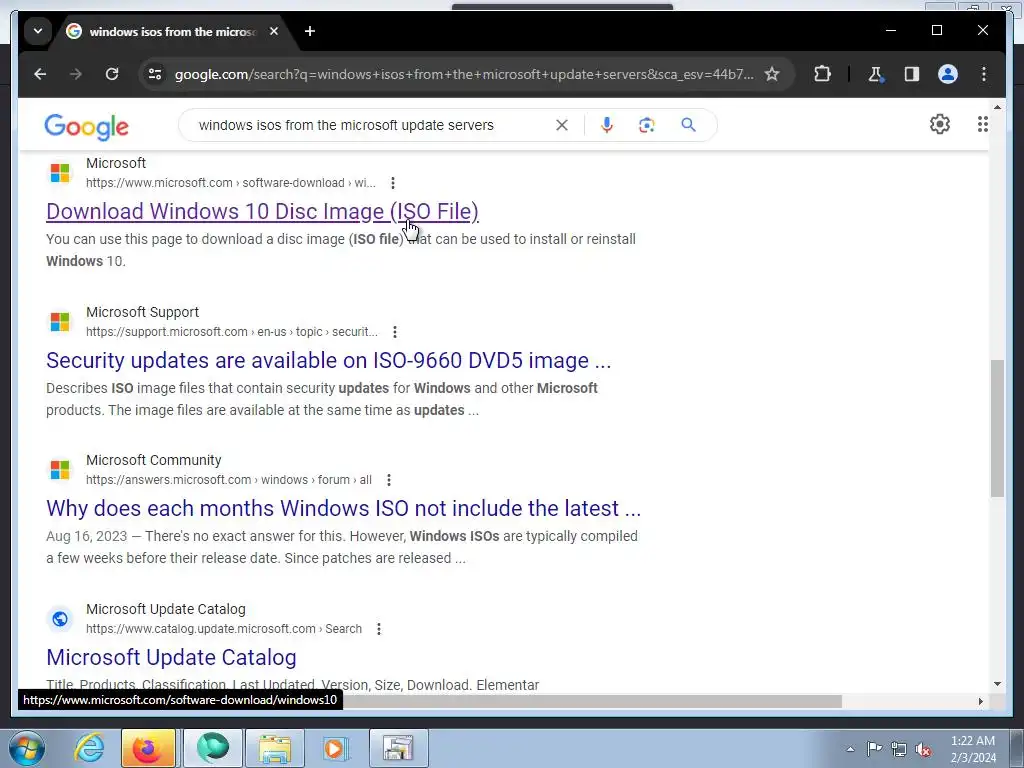The image size is (1024, 768).
Task: Click the https://www.microsoft.com software-download URL text
Action: click(231, 183)
